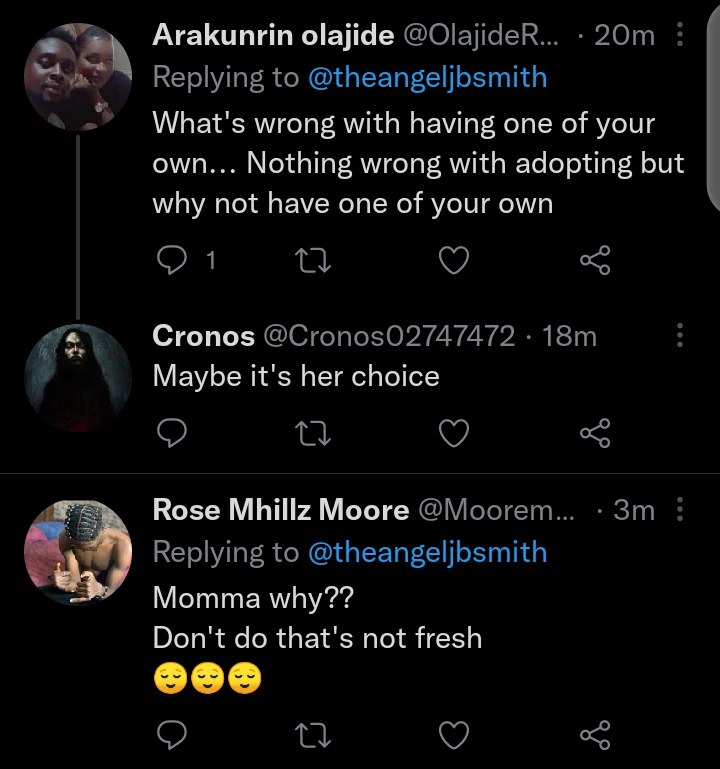
Task: Open @theangeljbsmith mention in first reply
Action: coord(427,78)
